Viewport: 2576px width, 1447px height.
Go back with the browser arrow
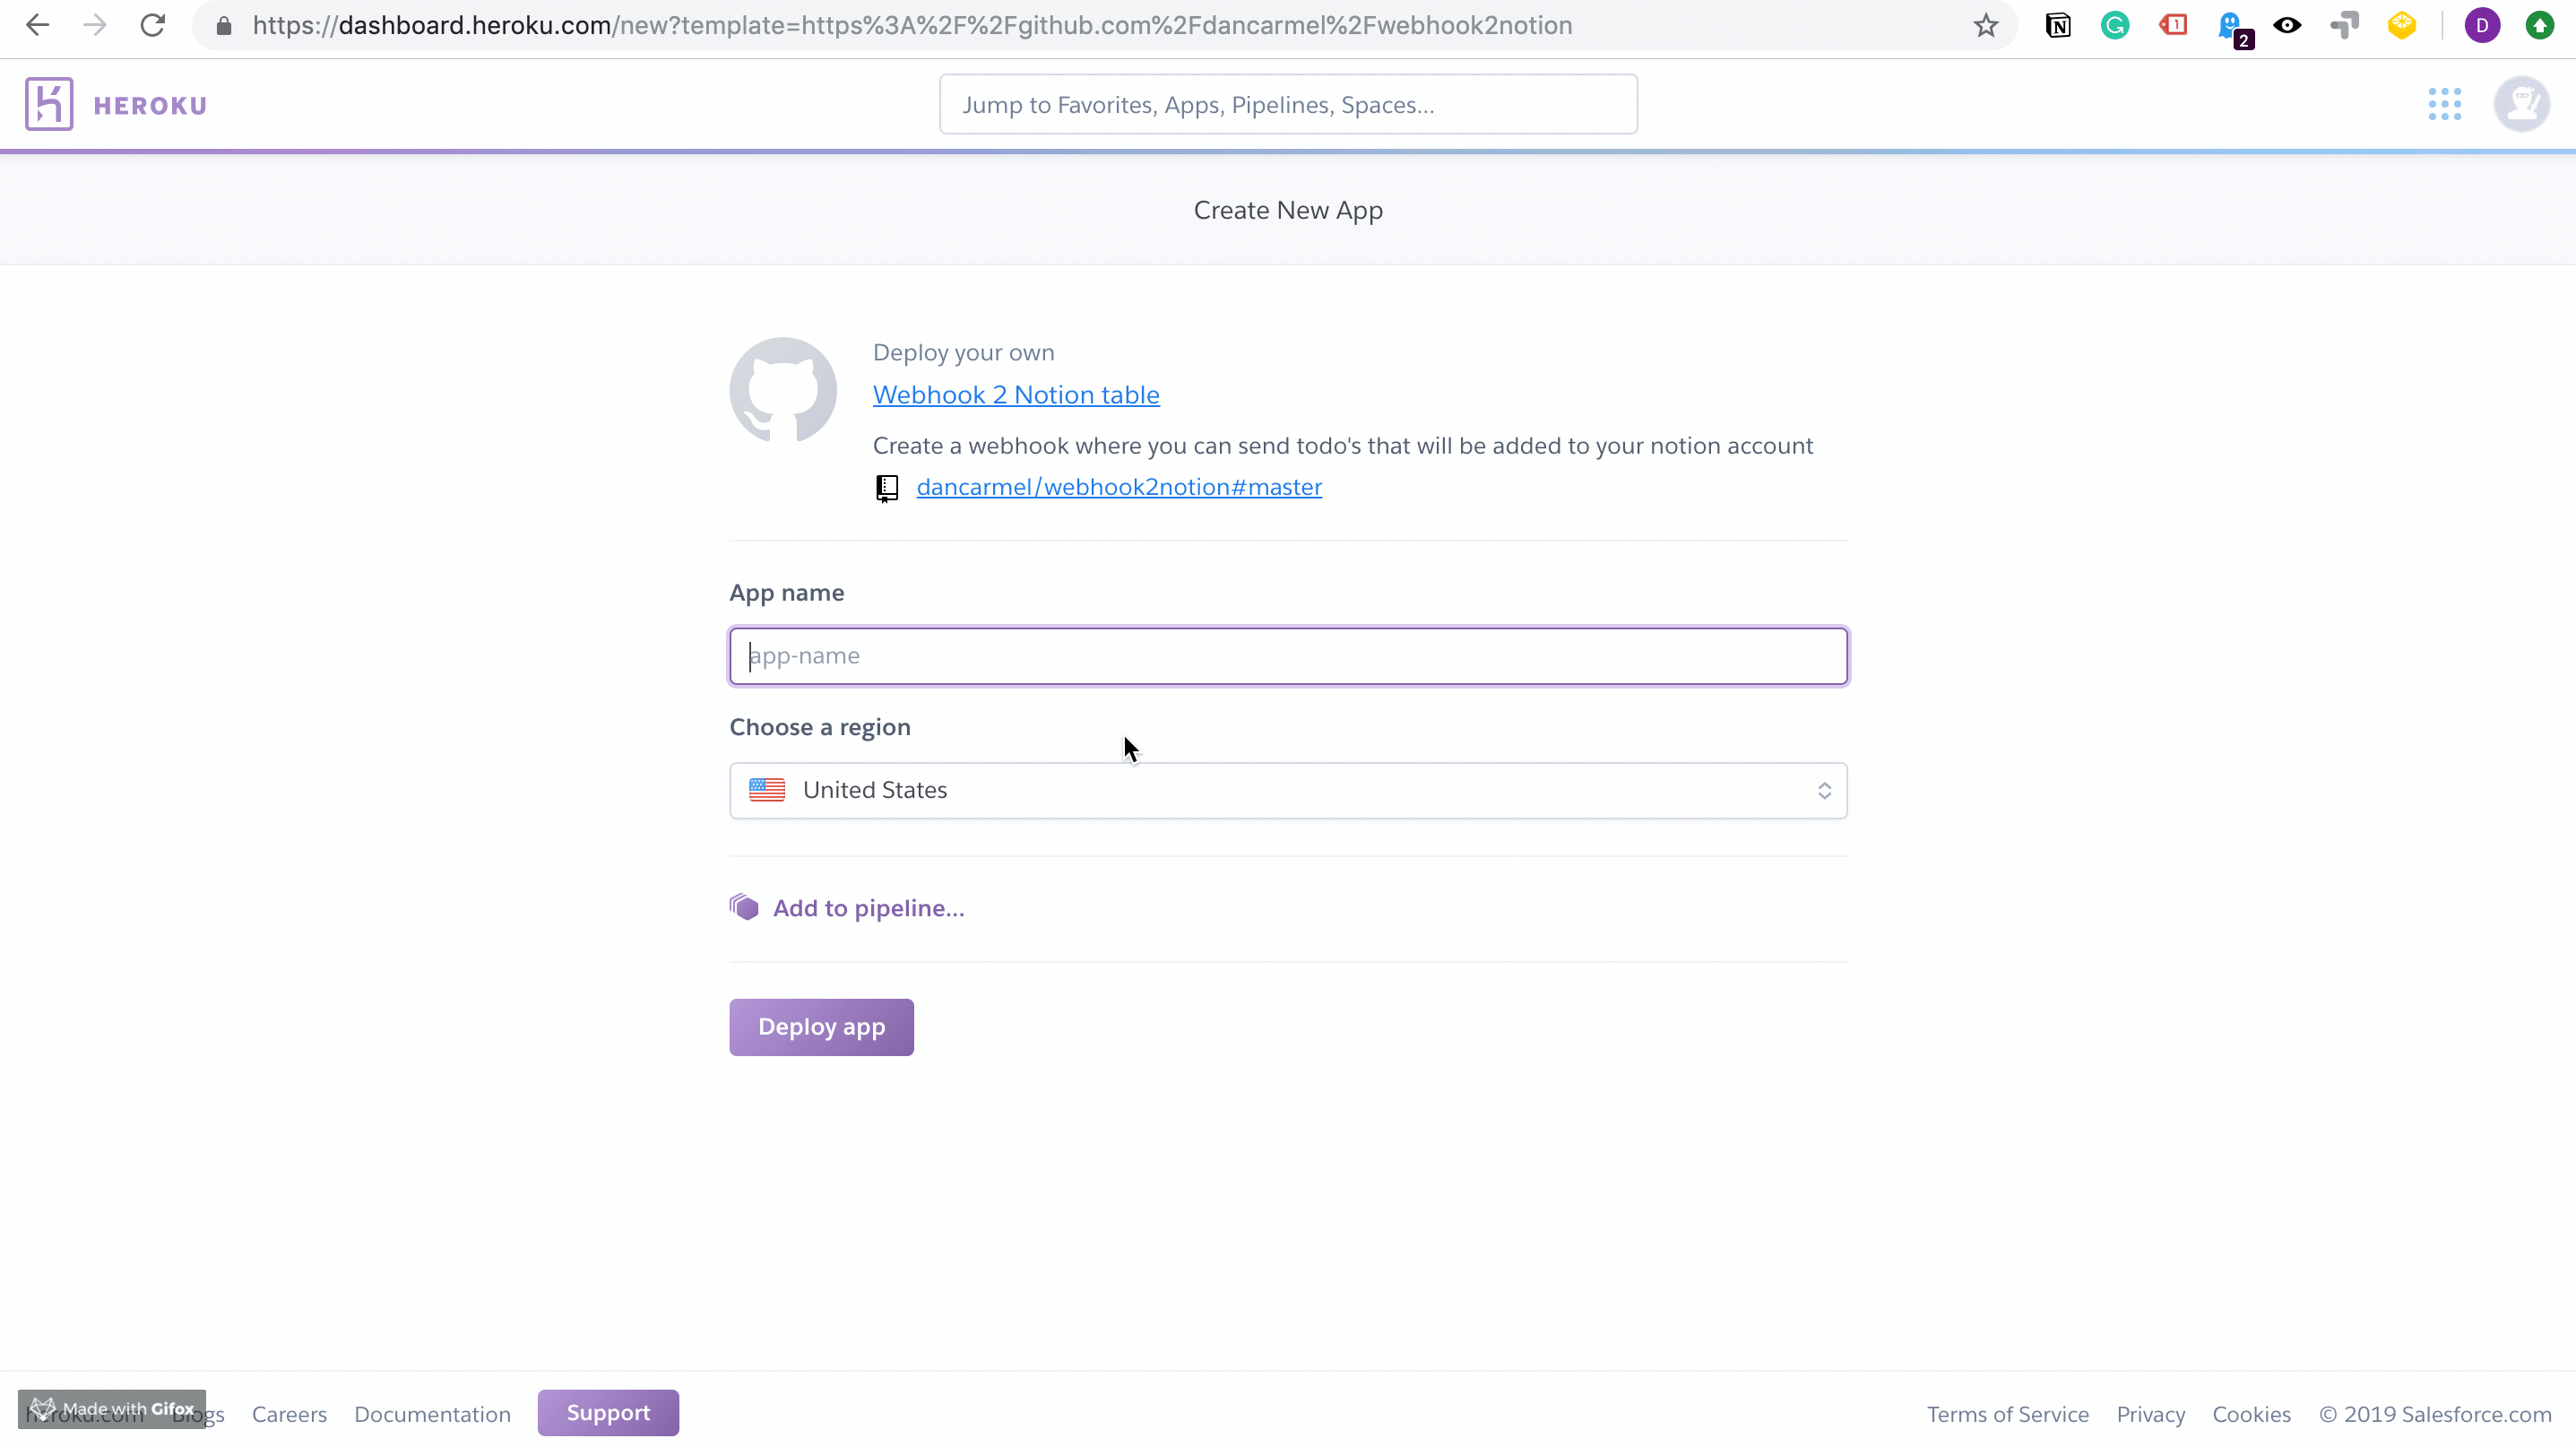(37, 26)
